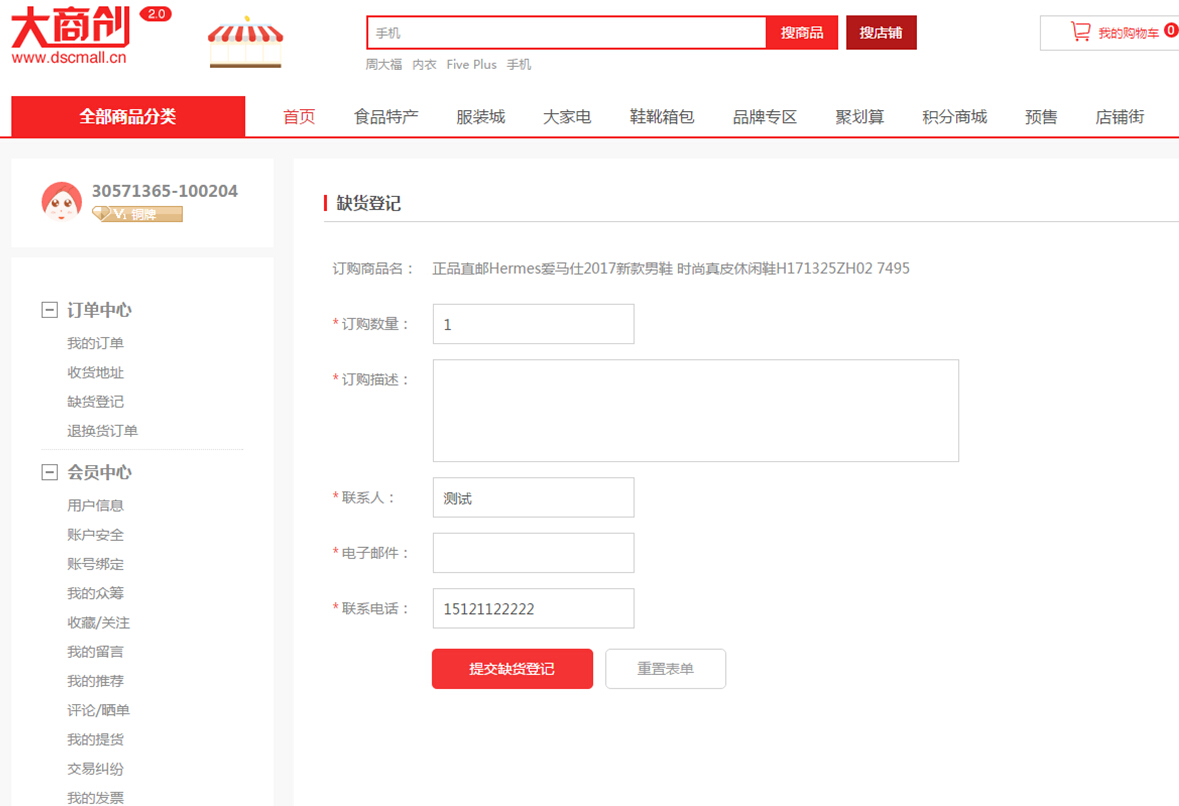Open 收货地址 in sidebar
The height and width of the screenshot is (806, 1179).
(x=95, y=372)
